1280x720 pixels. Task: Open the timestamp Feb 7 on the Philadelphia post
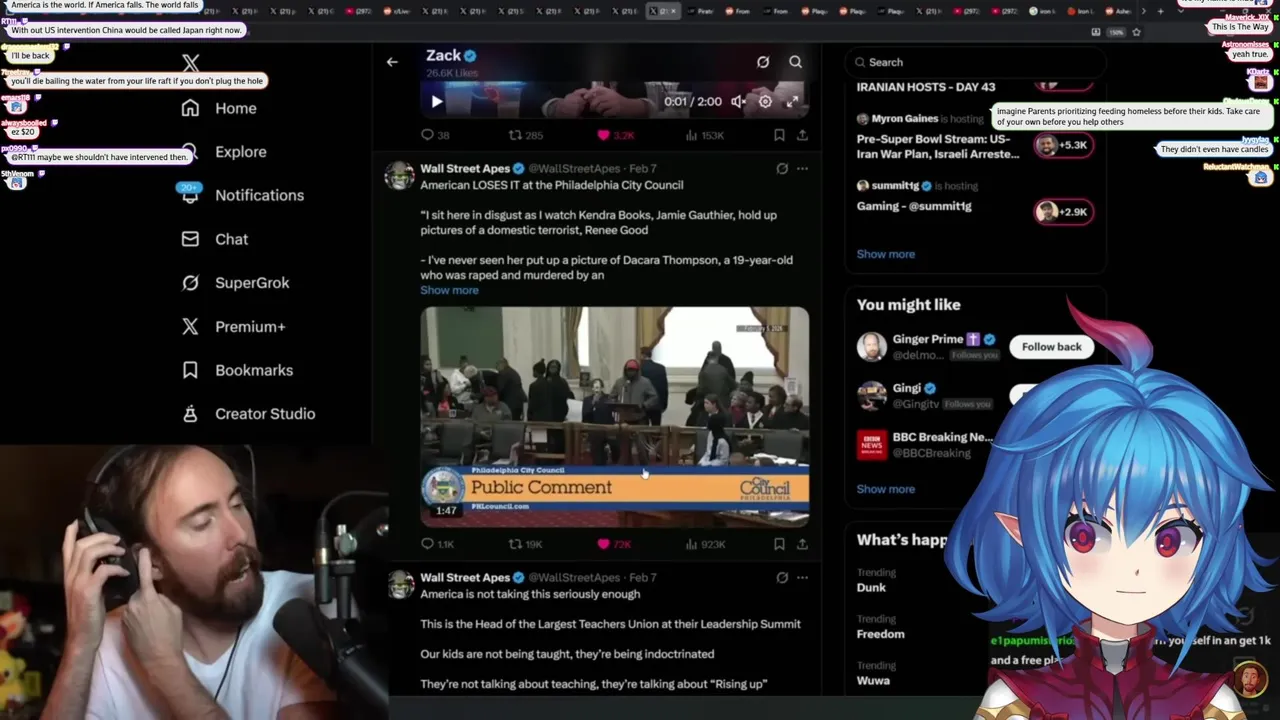(x=643, y=169)
